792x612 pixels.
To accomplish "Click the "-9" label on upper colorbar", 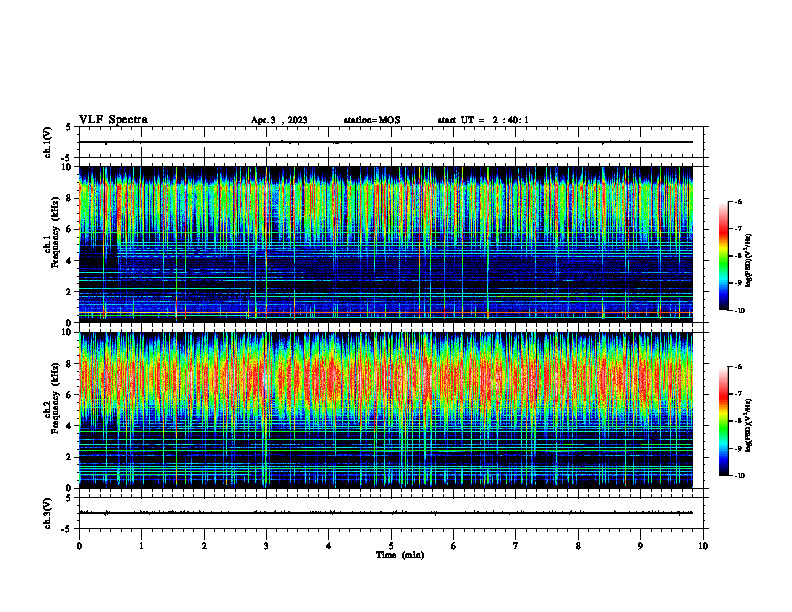I will coord(738,283).
